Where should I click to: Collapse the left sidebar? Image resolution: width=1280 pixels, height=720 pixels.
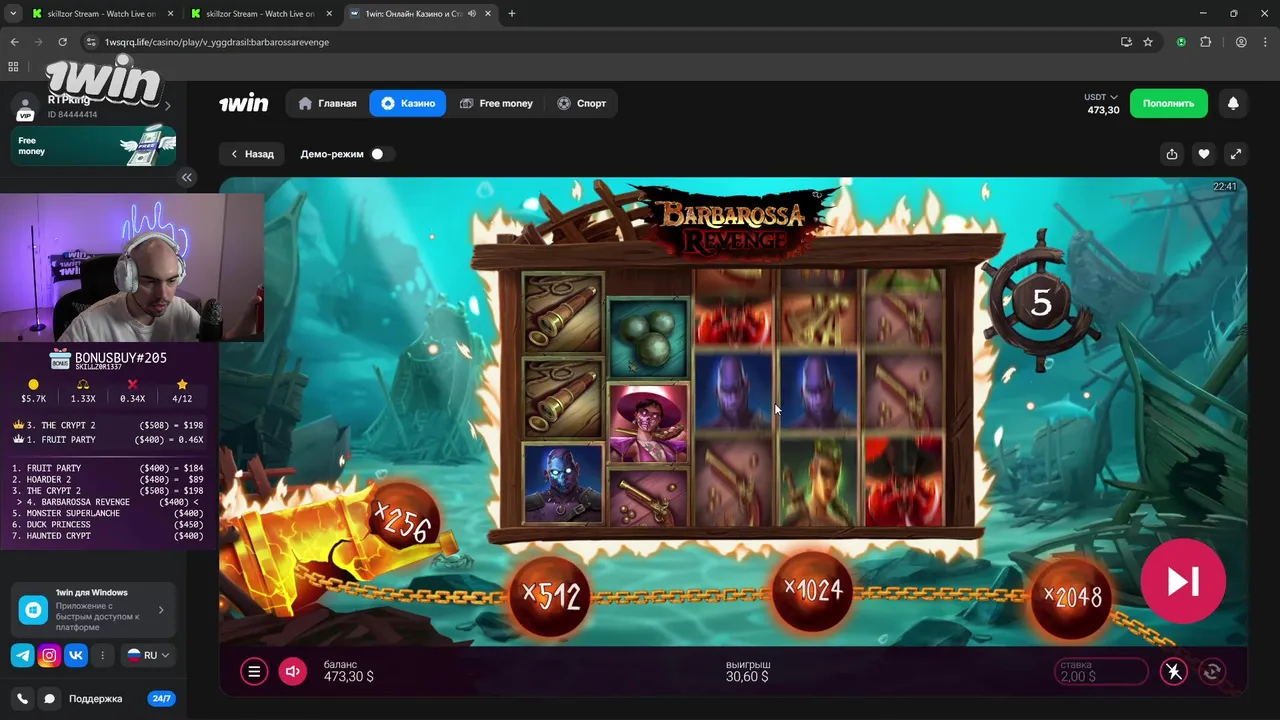[187, 177]
